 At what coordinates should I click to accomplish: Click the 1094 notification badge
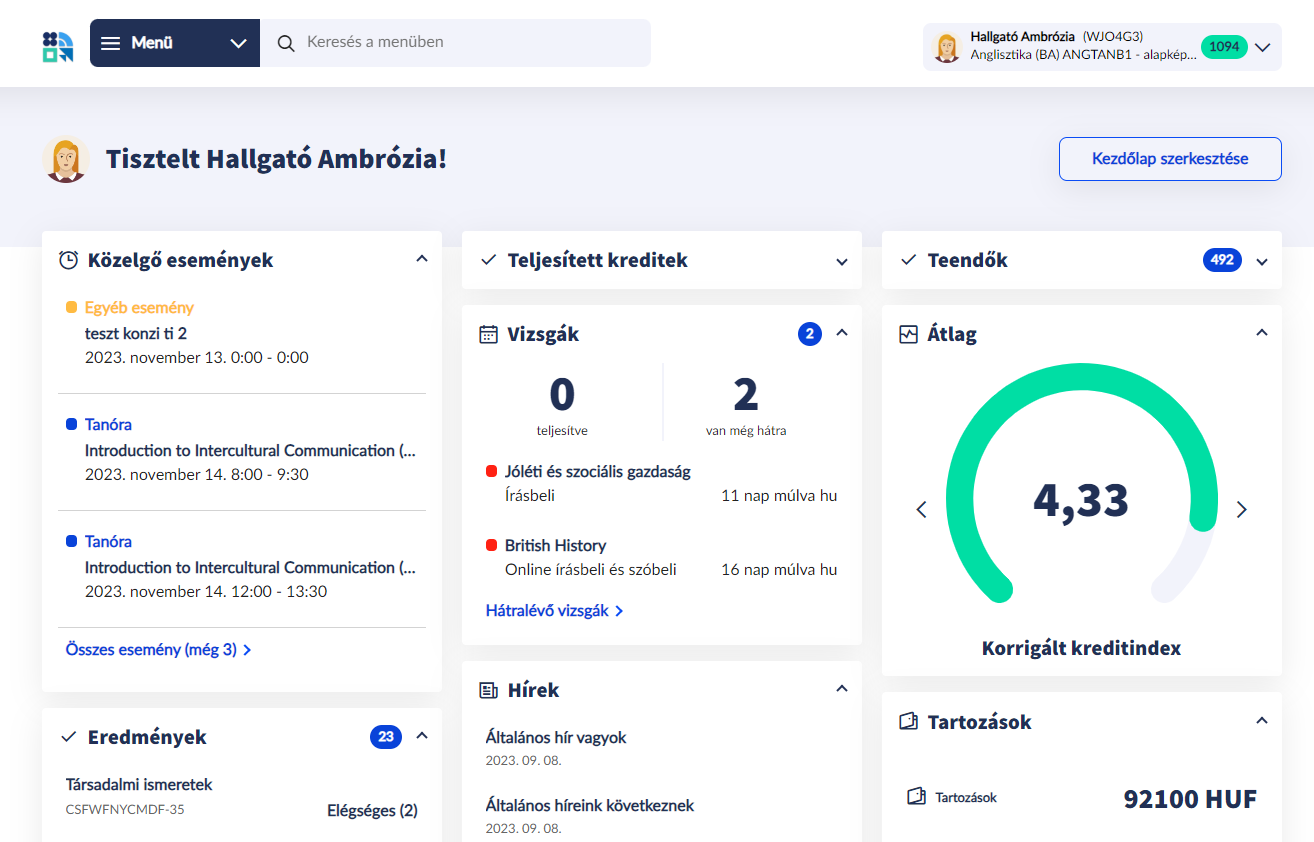1223,47
